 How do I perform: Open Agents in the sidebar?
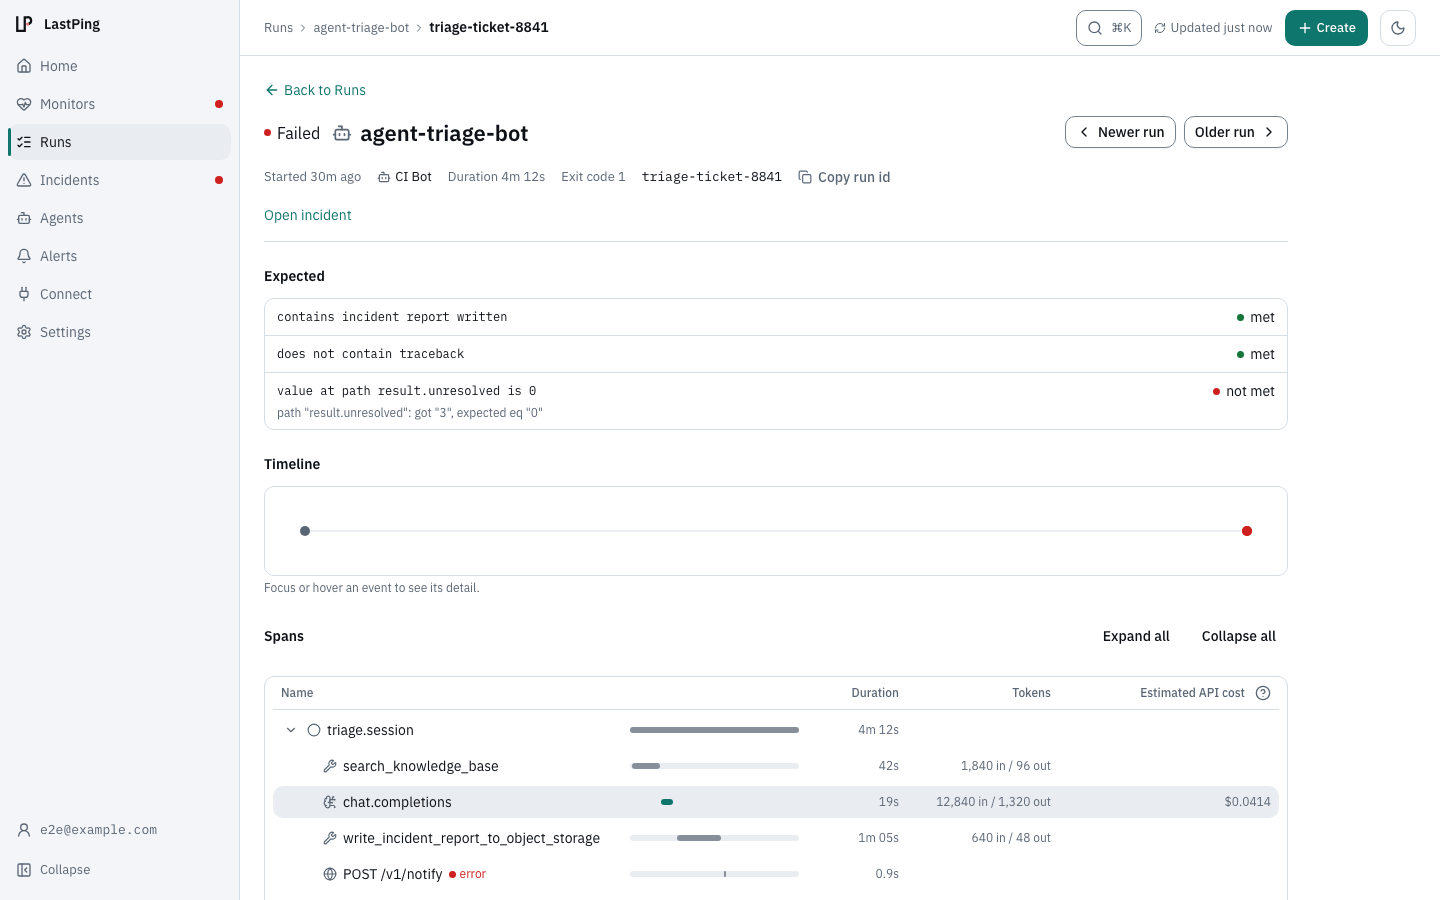(119, 218)
